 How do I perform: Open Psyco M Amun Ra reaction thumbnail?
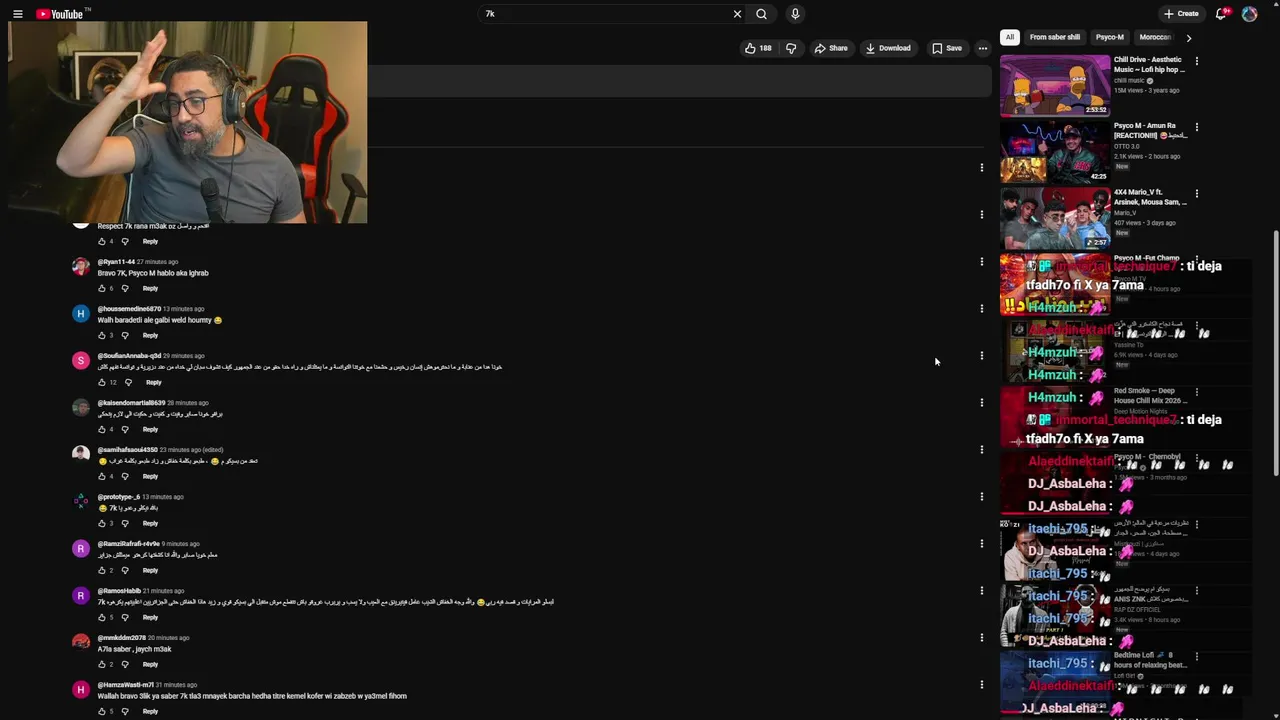tap(1055, 151)
